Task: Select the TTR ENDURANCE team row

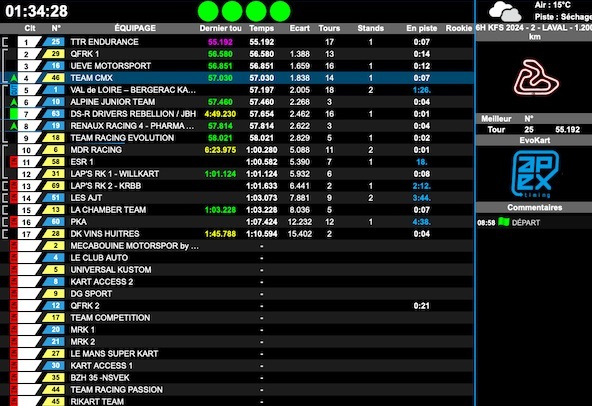Action: coord(237,42)
